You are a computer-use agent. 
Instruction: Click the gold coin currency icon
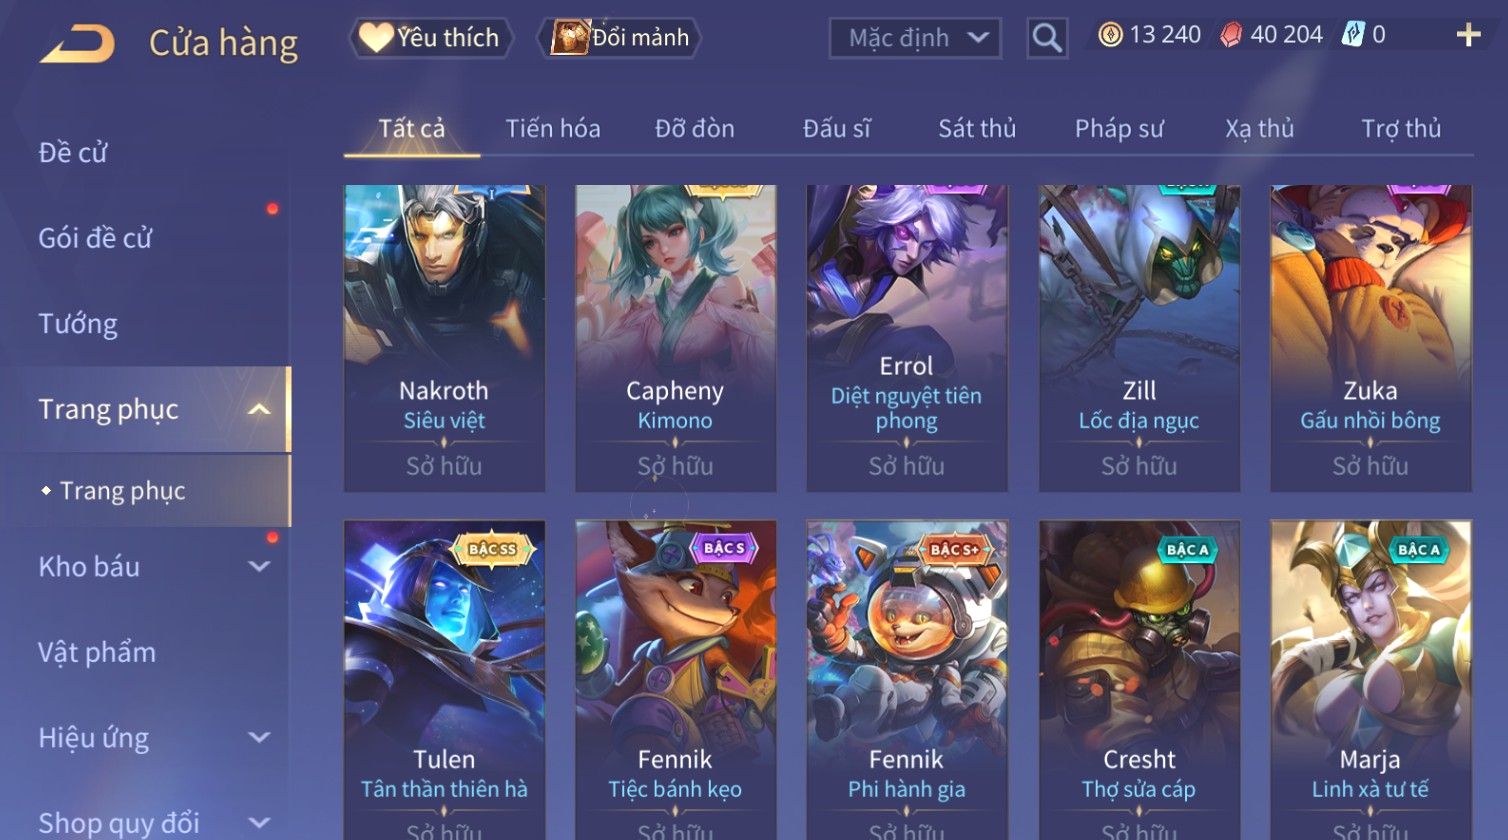point(1110,35)
